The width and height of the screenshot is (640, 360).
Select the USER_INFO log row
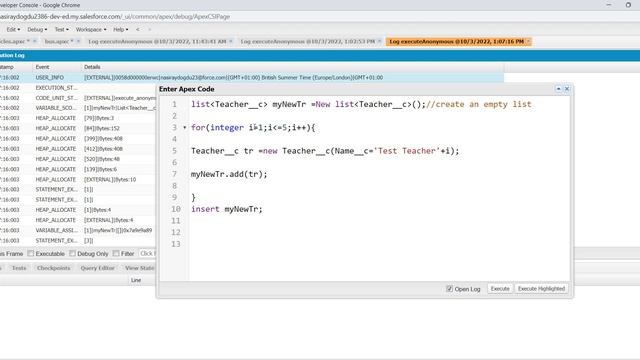coord(252,78)
